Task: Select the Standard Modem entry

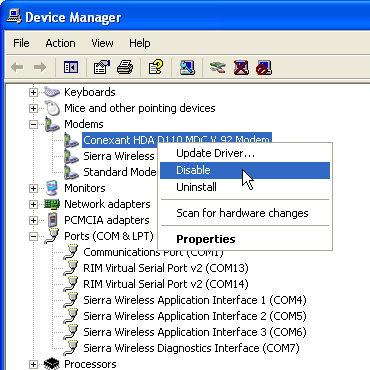Action: [119, 172]
